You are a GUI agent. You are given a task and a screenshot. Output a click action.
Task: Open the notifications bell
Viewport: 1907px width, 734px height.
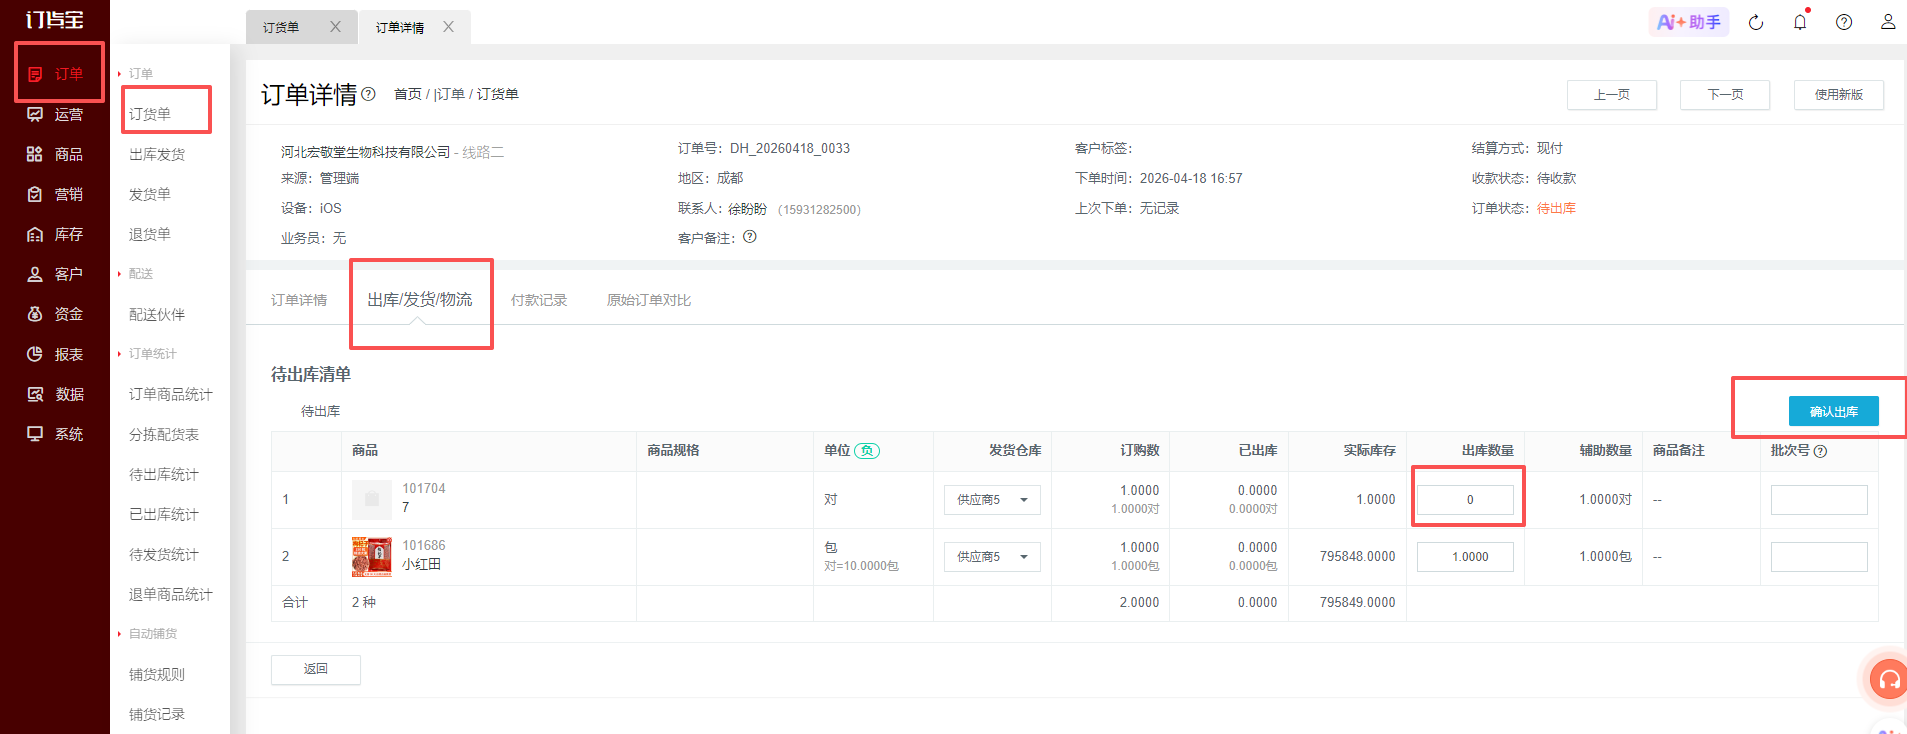1800,22
